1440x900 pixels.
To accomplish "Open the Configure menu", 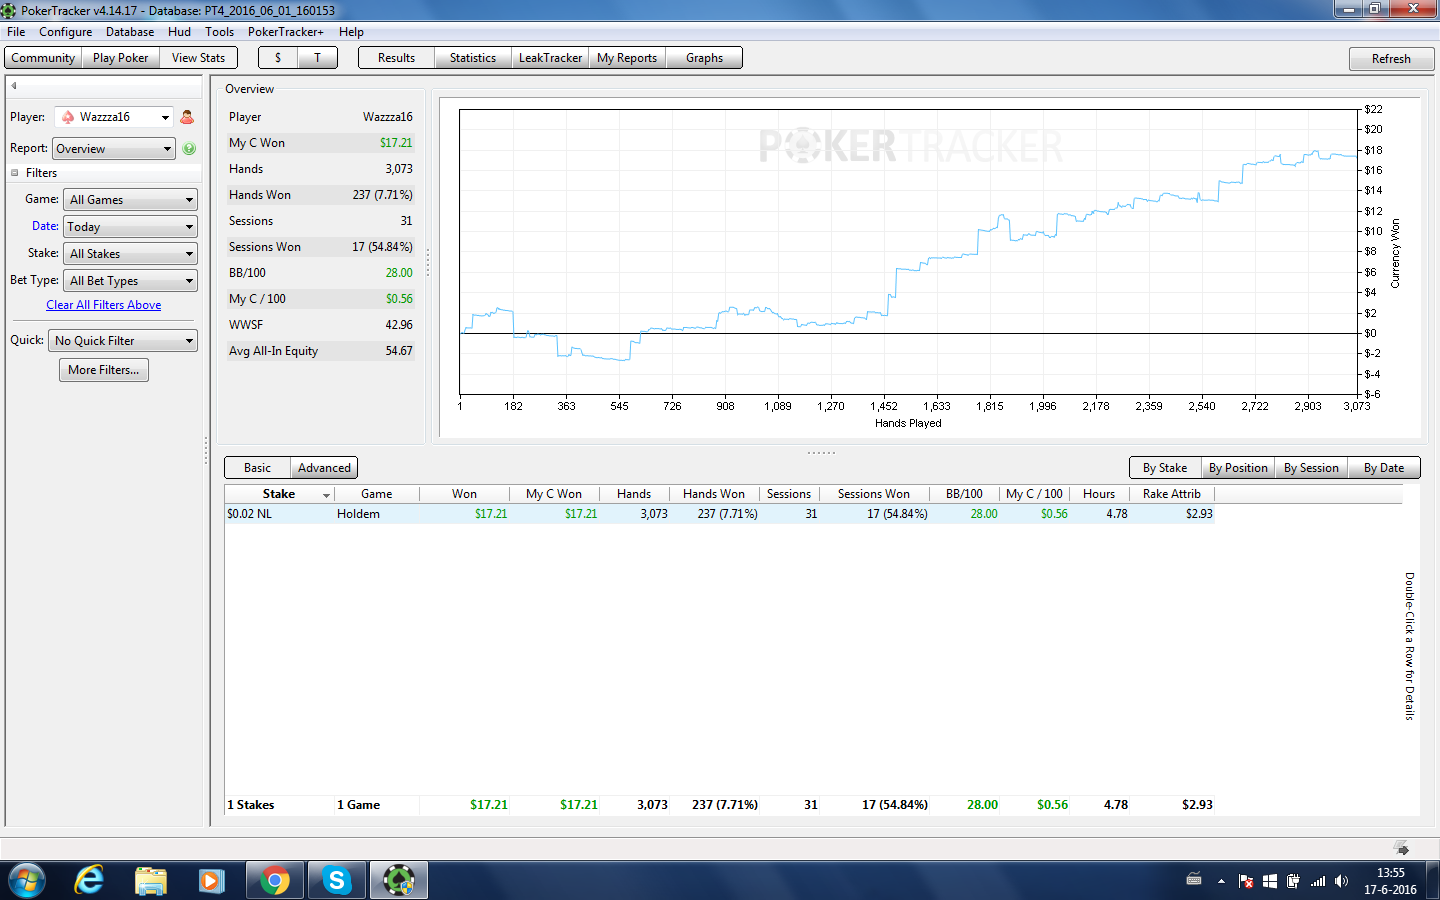I will pyautogui.click(x=65, y=32).
